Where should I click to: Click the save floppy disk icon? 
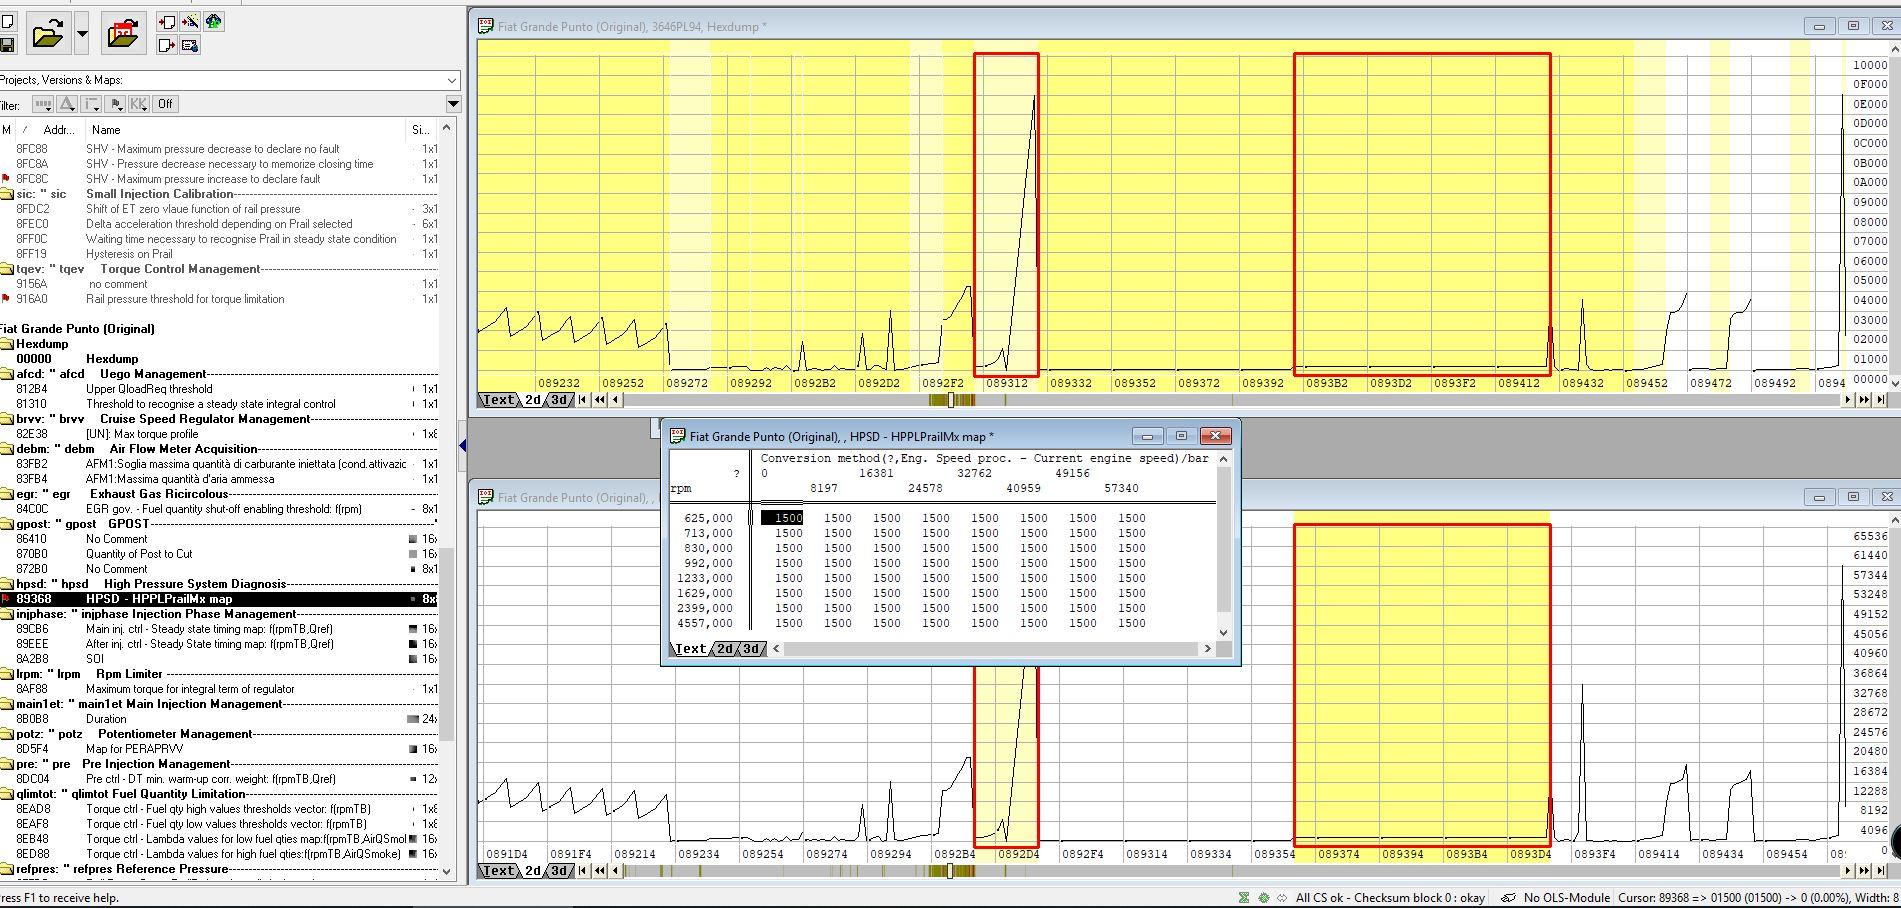(x=7, y=45)
